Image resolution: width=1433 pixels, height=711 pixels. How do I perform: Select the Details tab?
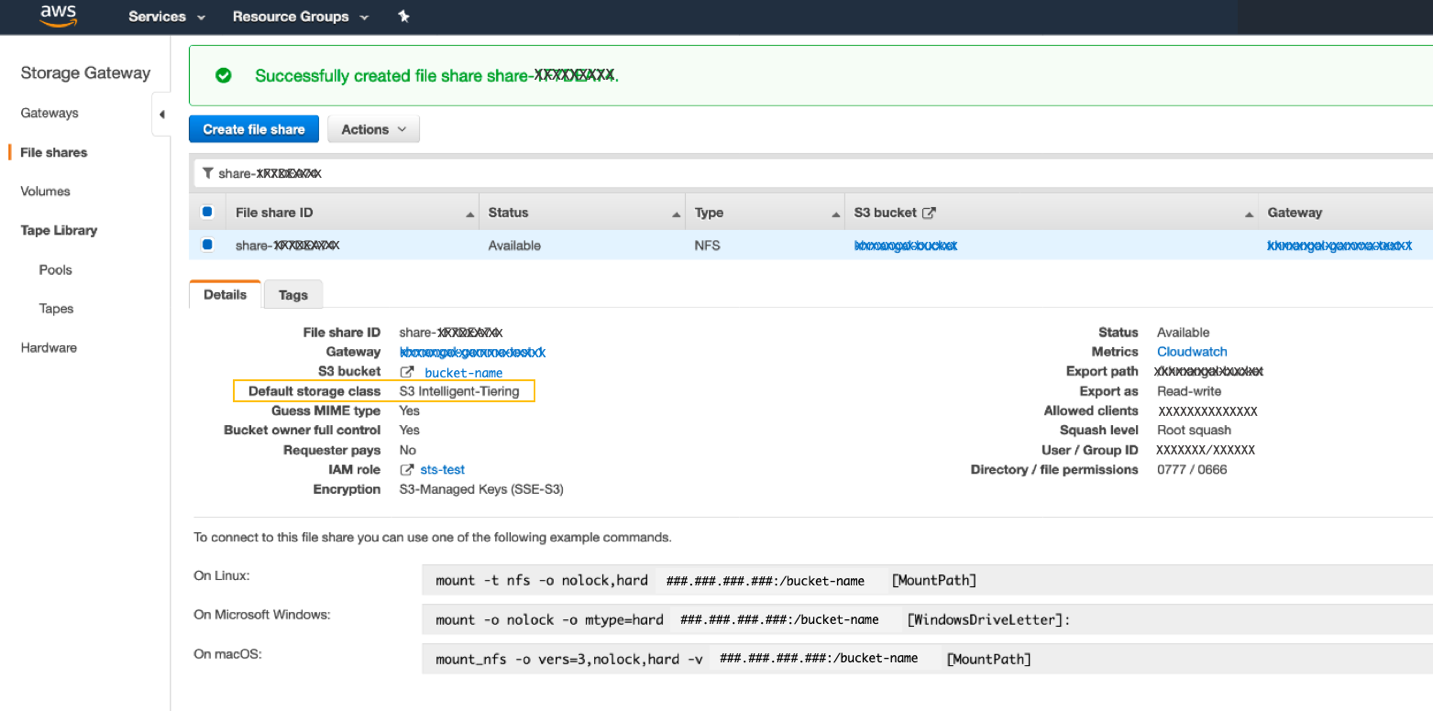[x=224, y=294]
